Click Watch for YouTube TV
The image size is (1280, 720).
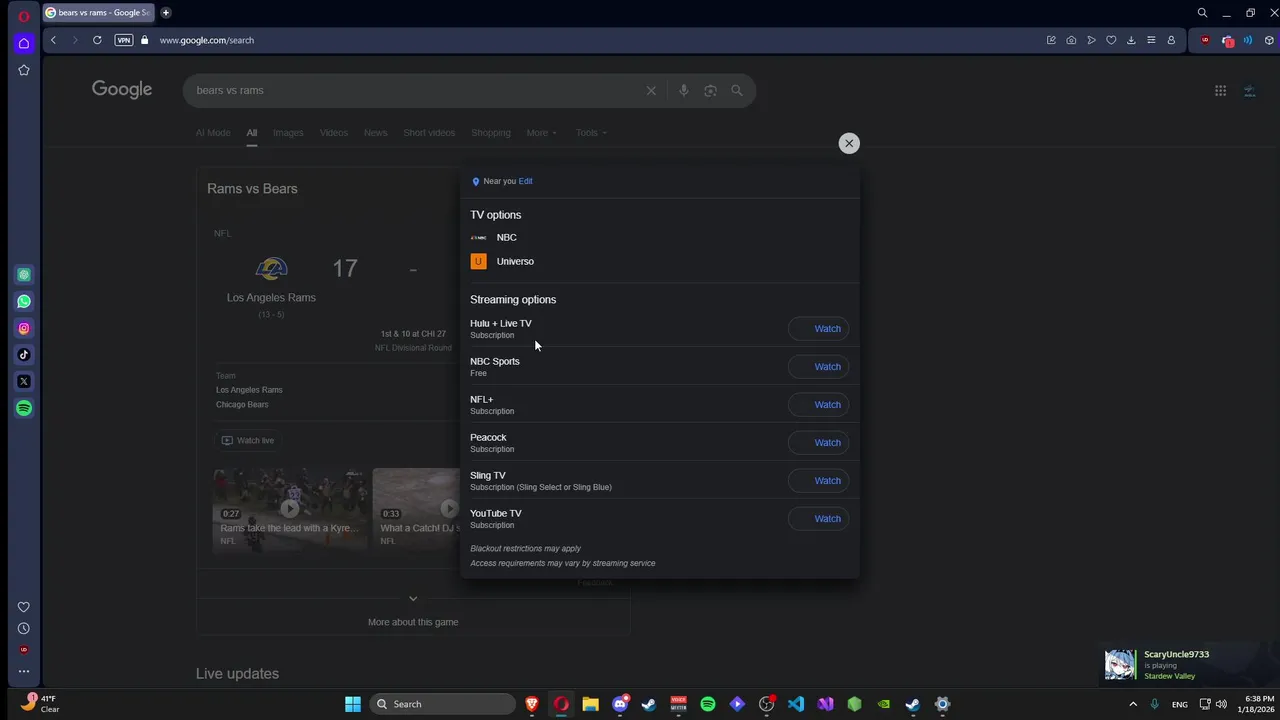coord(819,519)
